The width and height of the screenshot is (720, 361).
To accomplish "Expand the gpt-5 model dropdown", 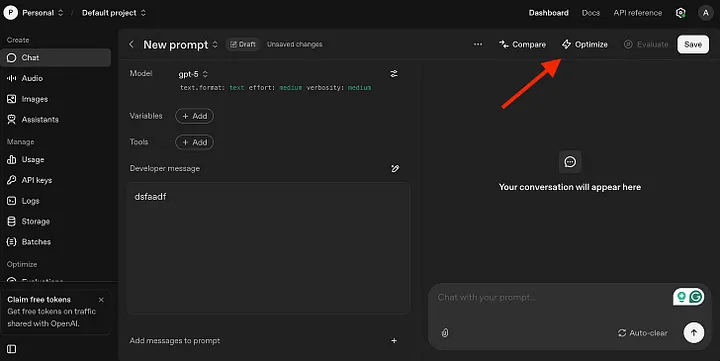I will 193,74.
